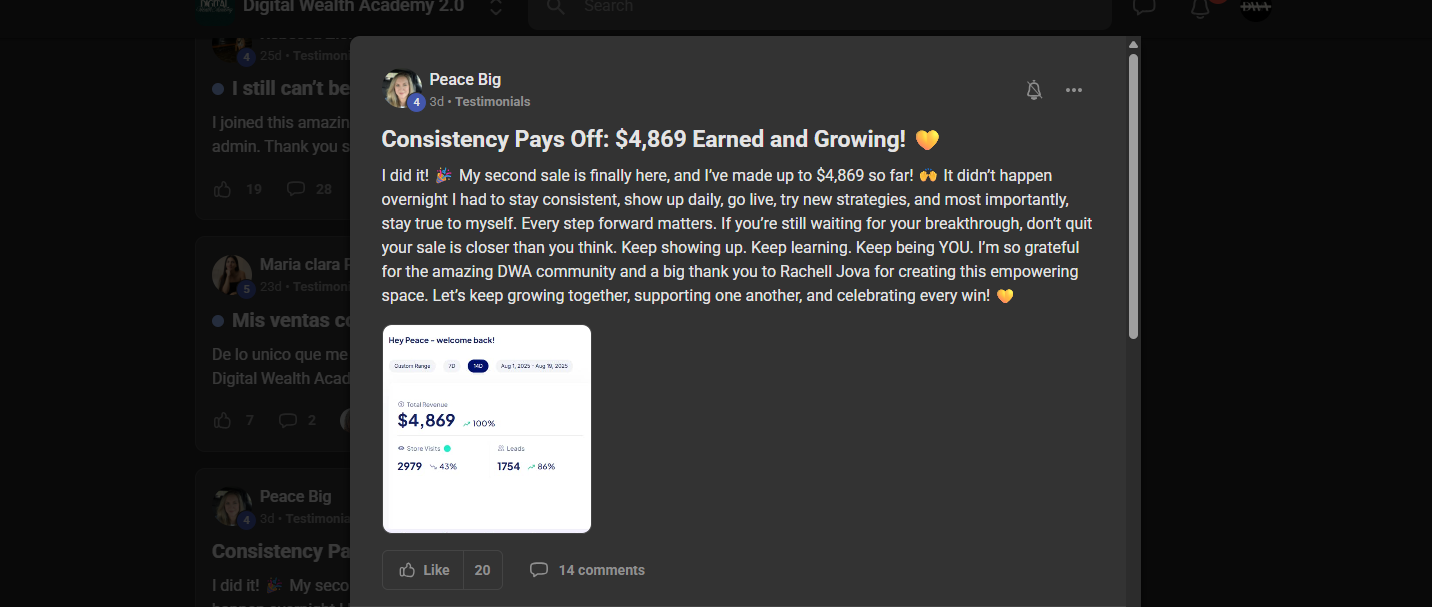
Task: Open Peace Big's profile name link
Action: point(465,79)
